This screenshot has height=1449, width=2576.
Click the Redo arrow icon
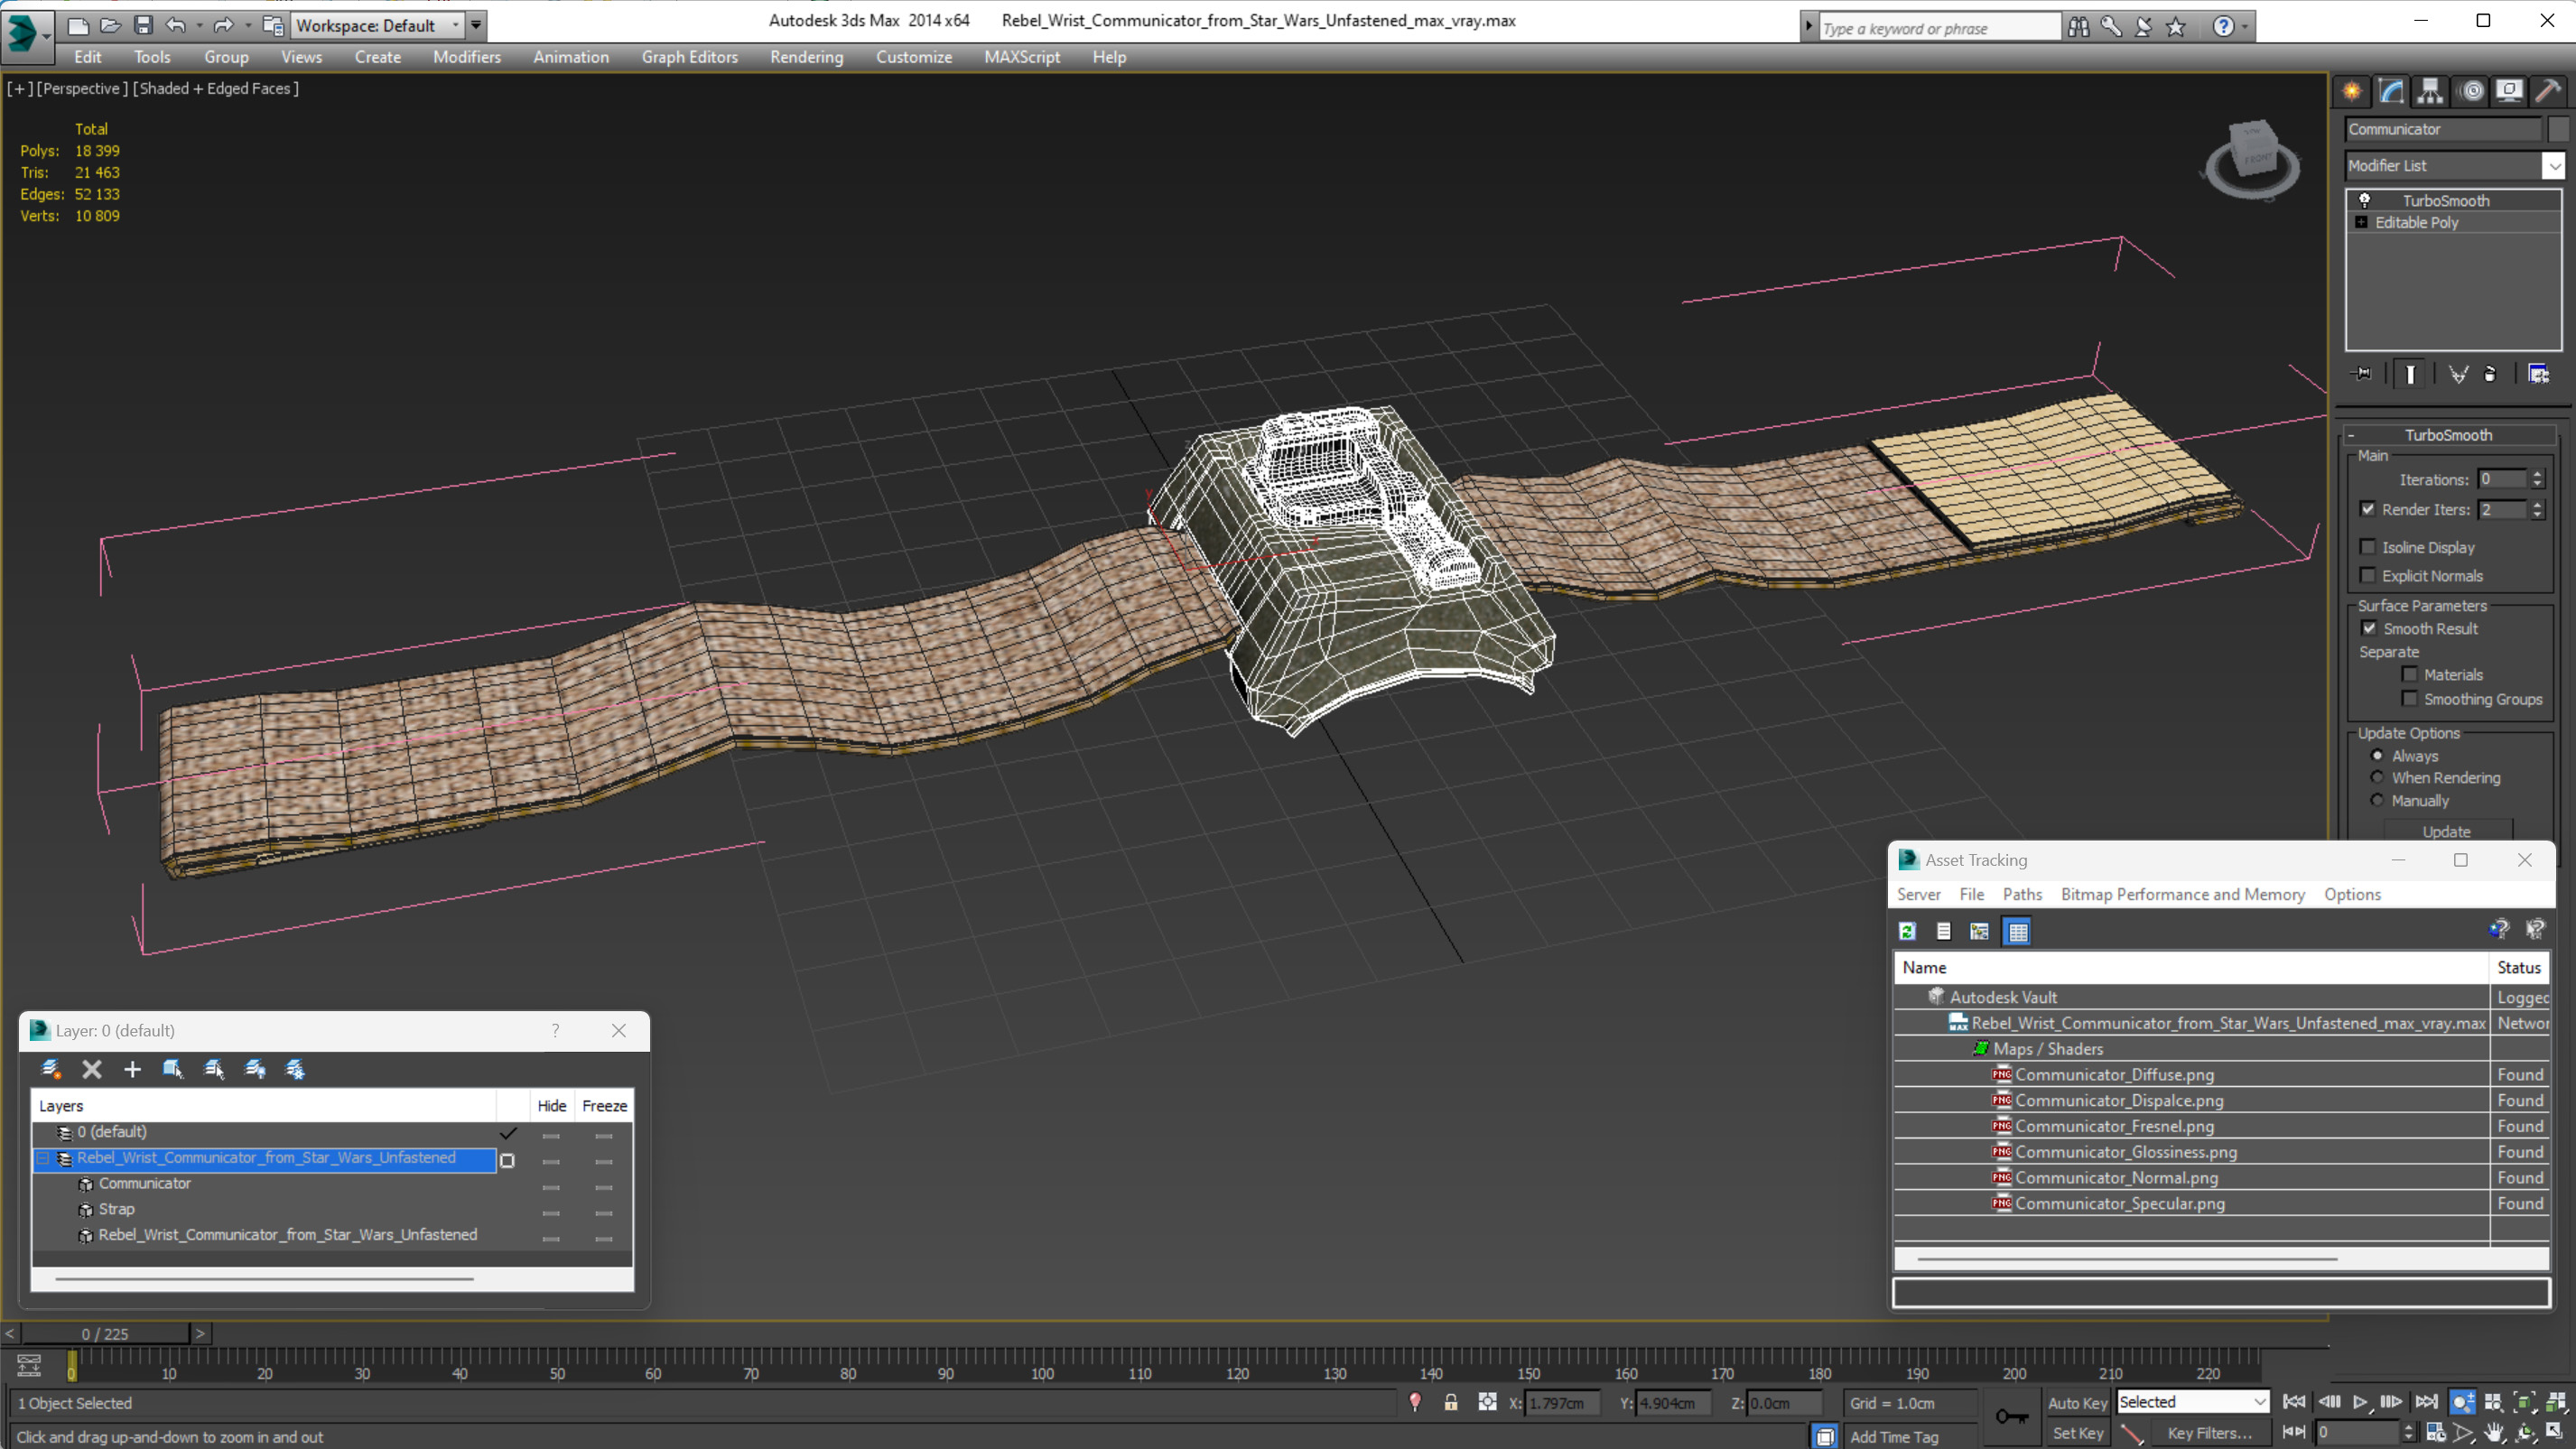click(x=224, y=25)
